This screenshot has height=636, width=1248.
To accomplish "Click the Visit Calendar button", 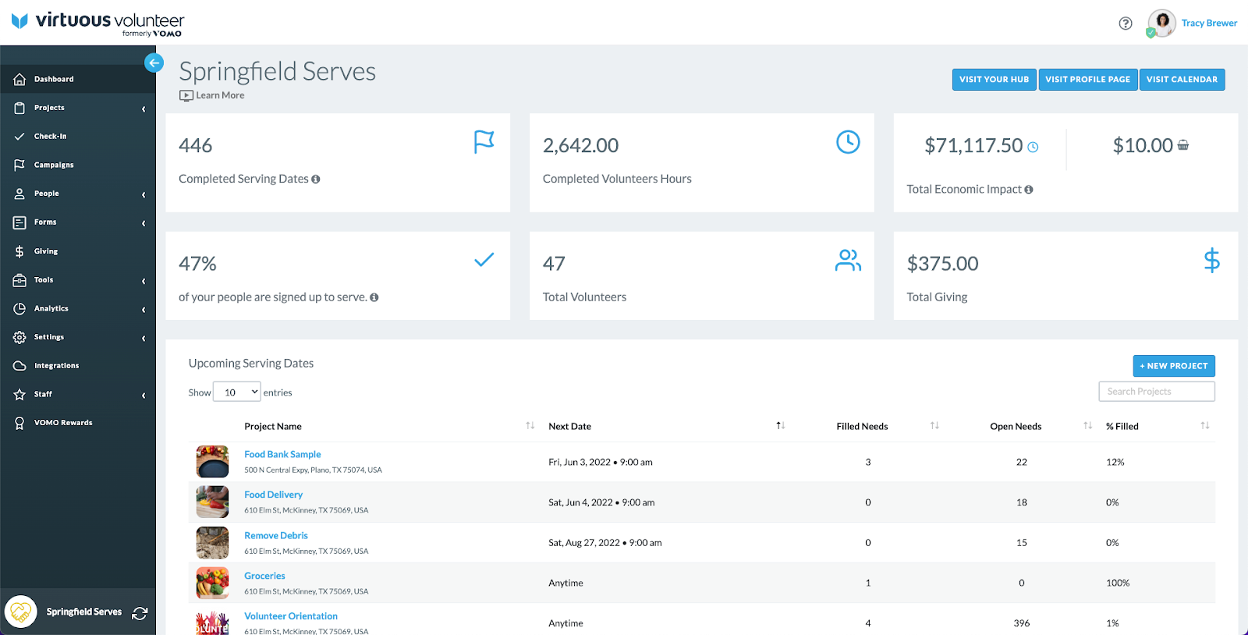I will tap(1182, 79).
